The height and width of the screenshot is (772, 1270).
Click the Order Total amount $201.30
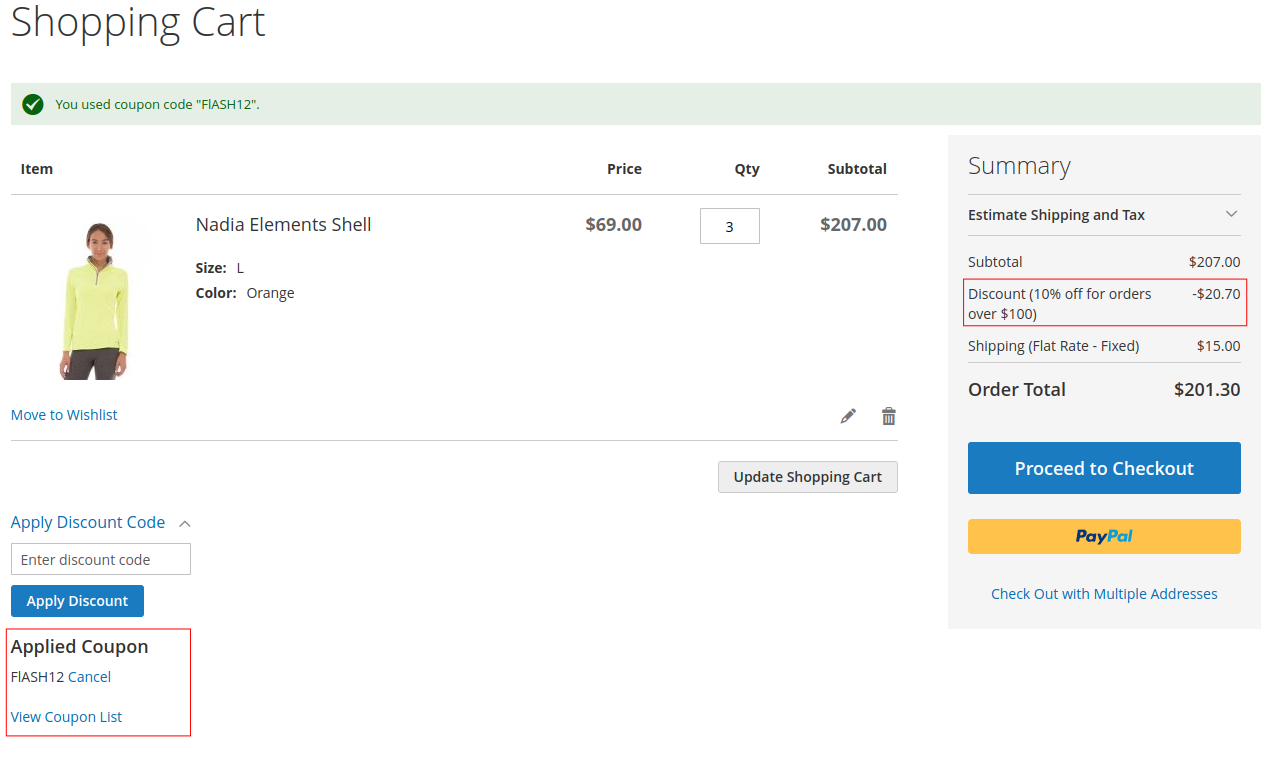1207,390
